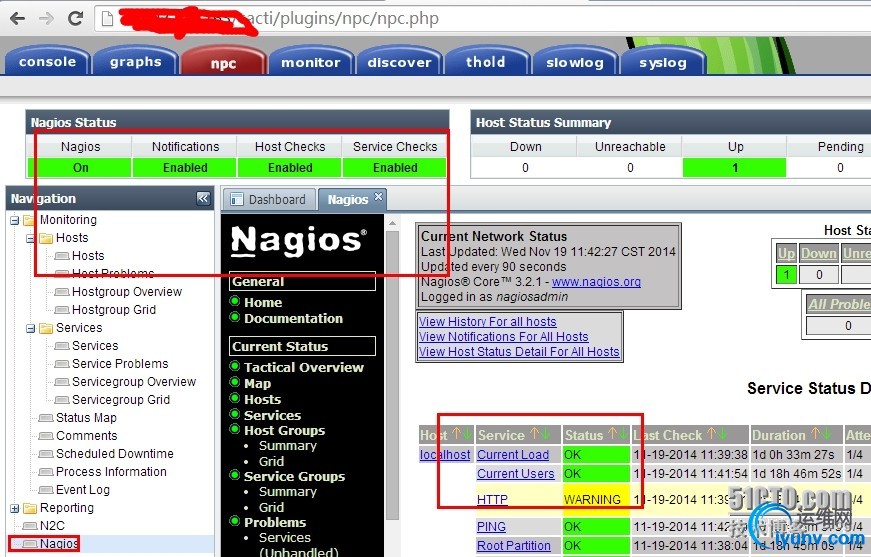Open Map in Nagios menu
Screen dimensions: 871x557
[x=257, y=383]
